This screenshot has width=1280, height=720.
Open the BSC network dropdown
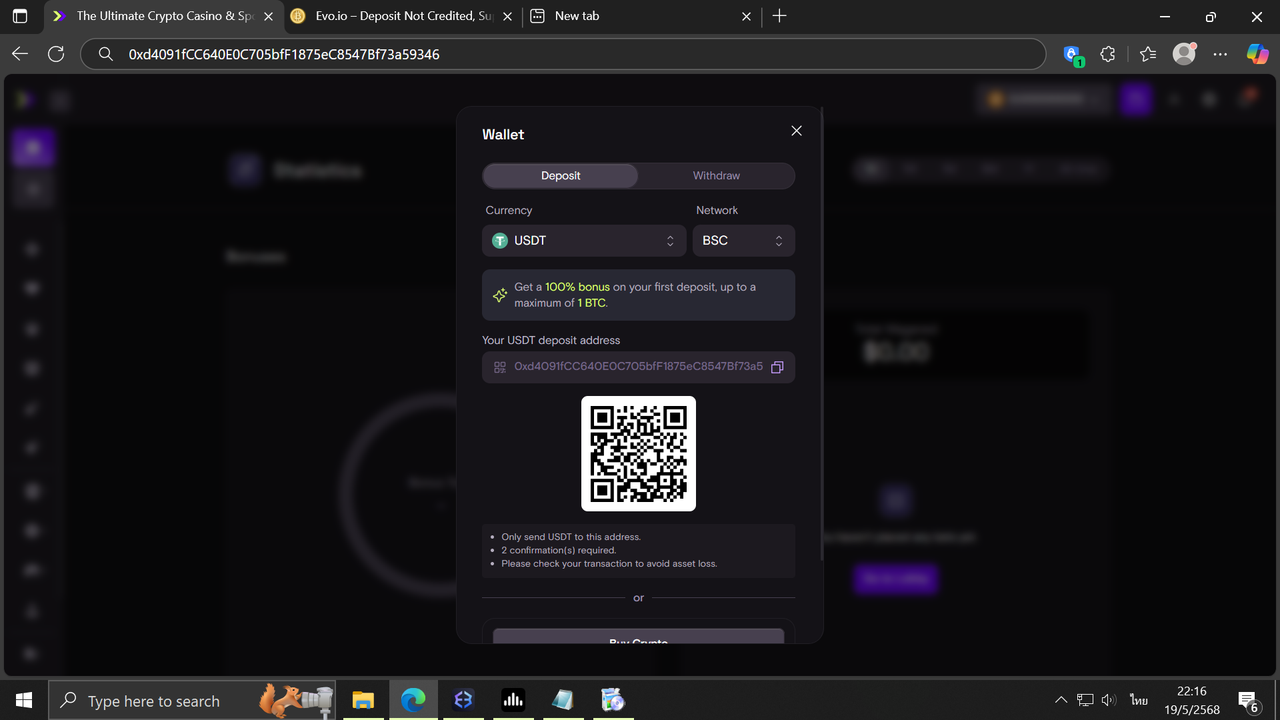pos(743,241)
